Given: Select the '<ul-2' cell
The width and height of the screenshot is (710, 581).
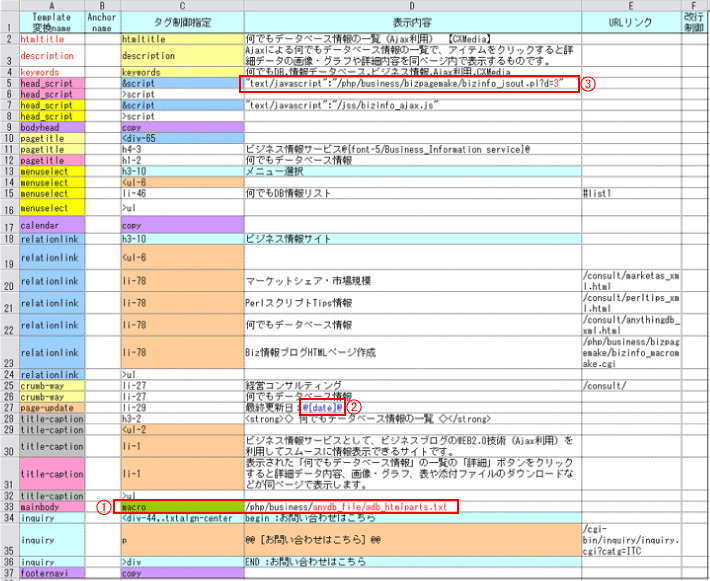Looking at the screenshot, I should pyautogui.click(x=182, y=430).
